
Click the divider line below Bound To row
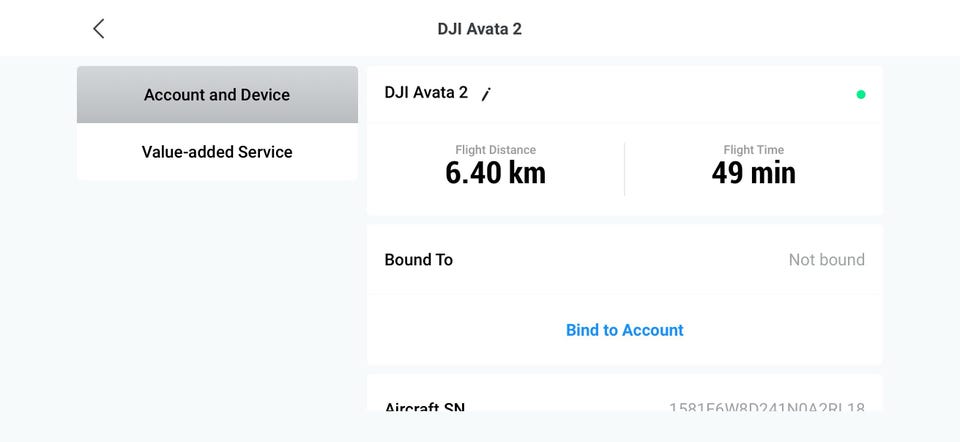click(624, 293)
